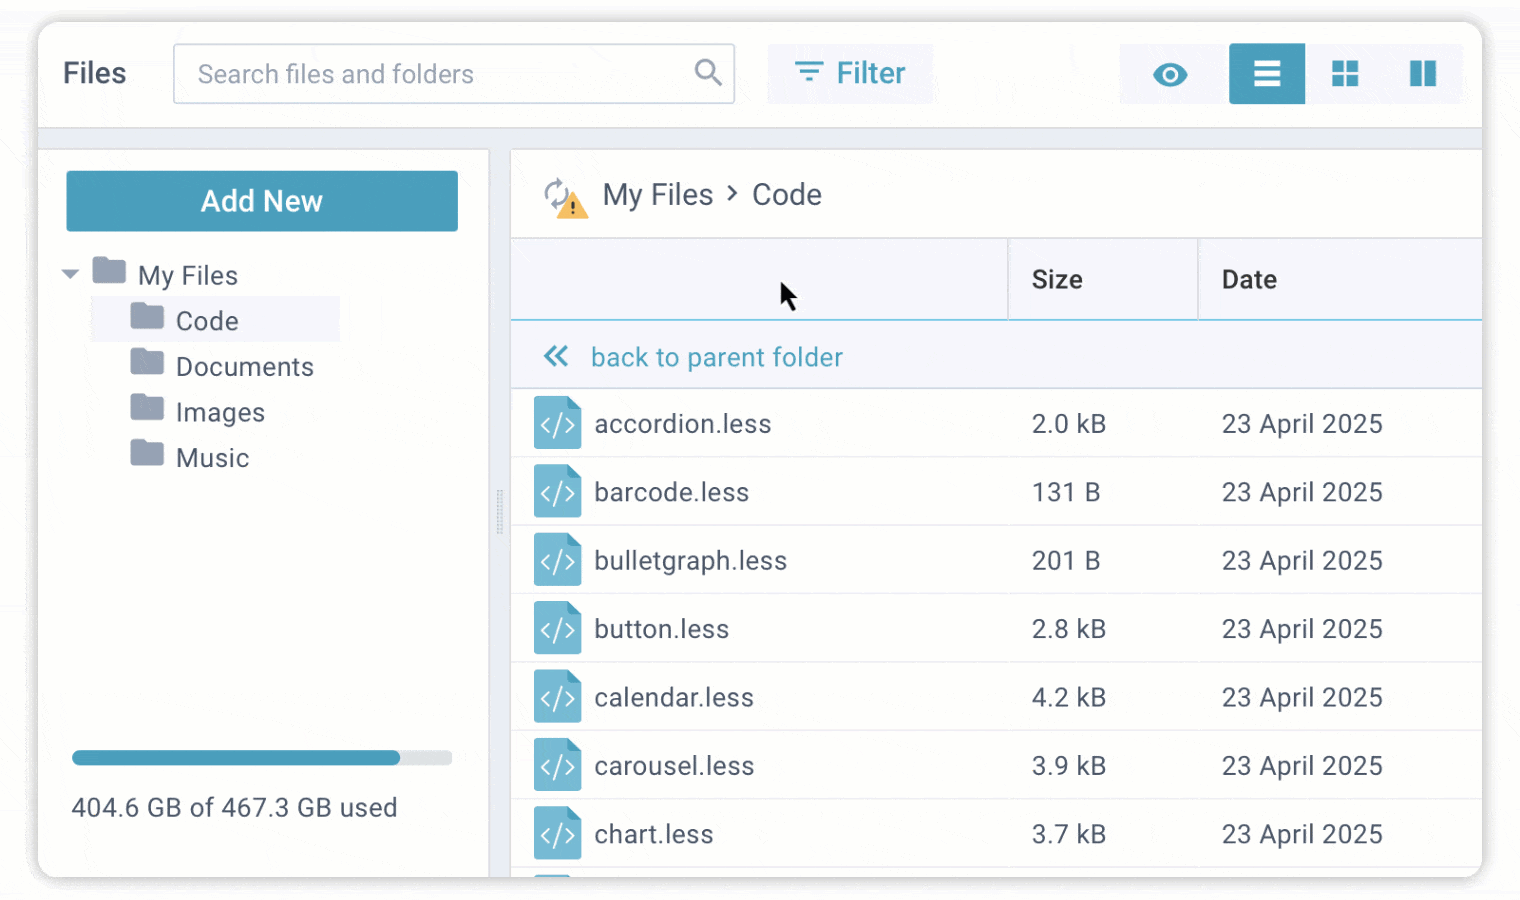
Task: Click the carousel.less code file icon
Action: pos(557,765)
